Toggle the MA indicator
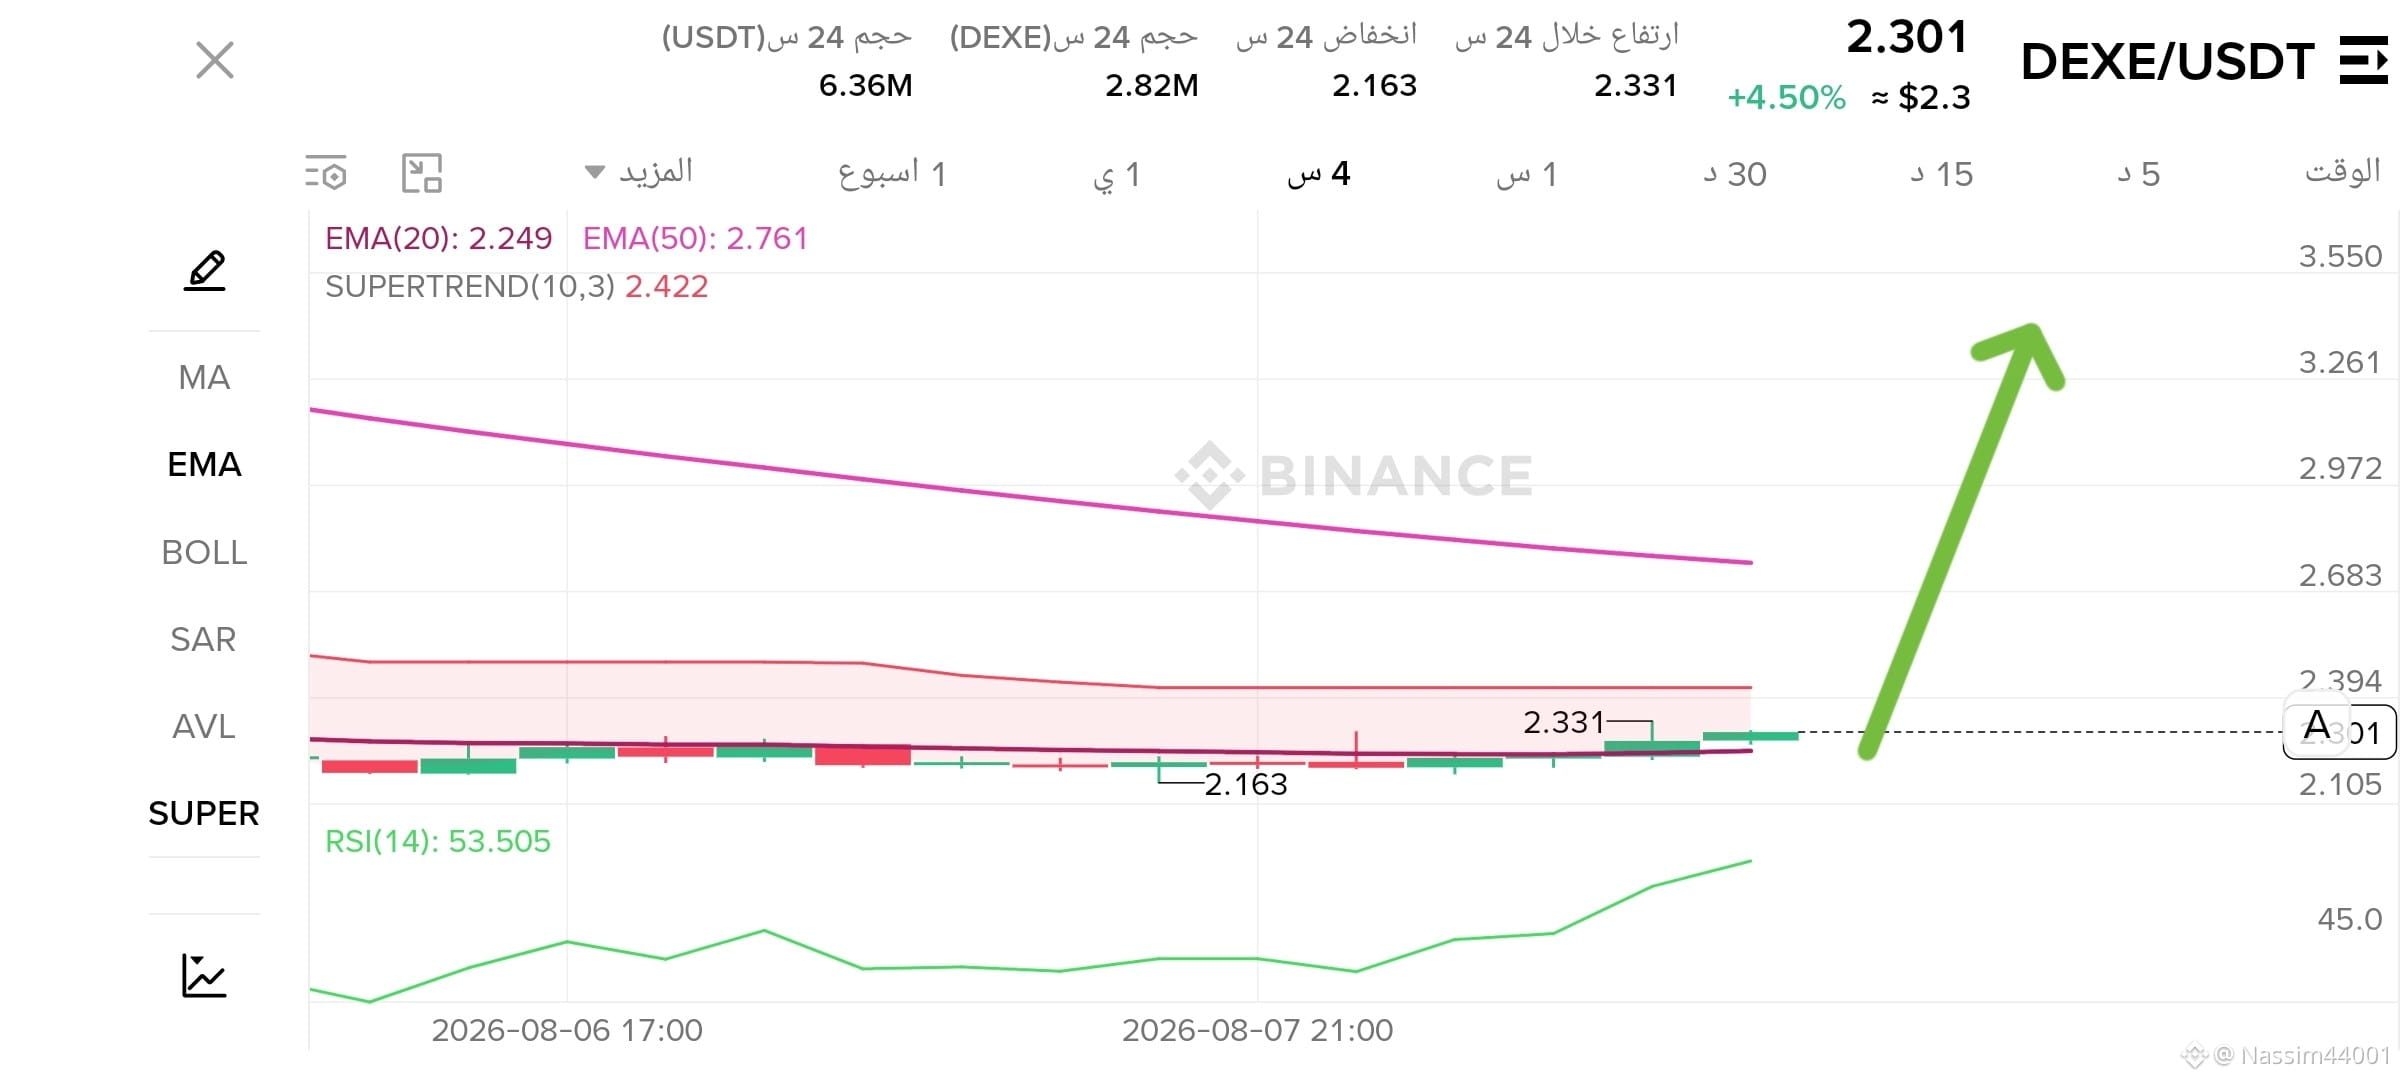The height and width of the screenshot is (1080, 2400). point(204,378)
